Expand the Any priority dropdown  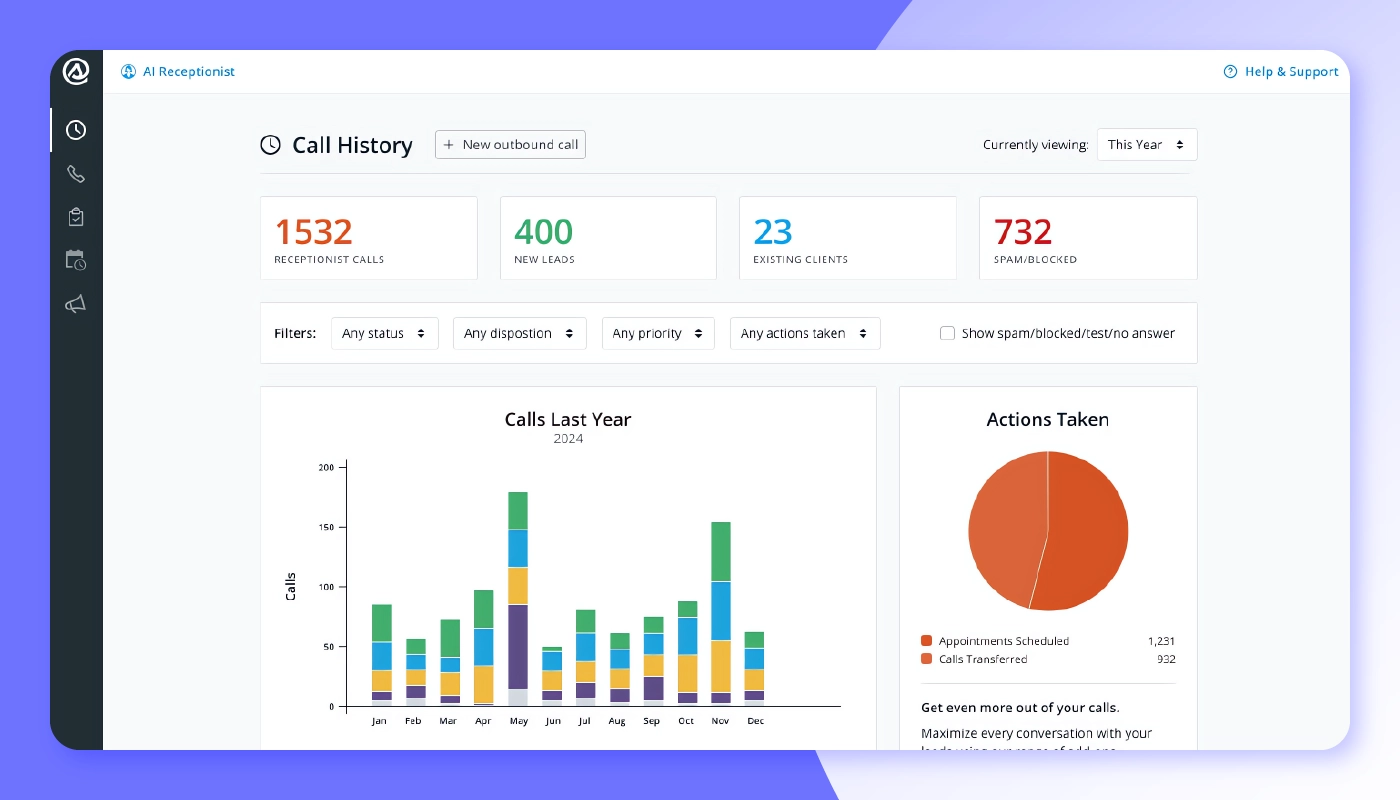pos(658,333)
